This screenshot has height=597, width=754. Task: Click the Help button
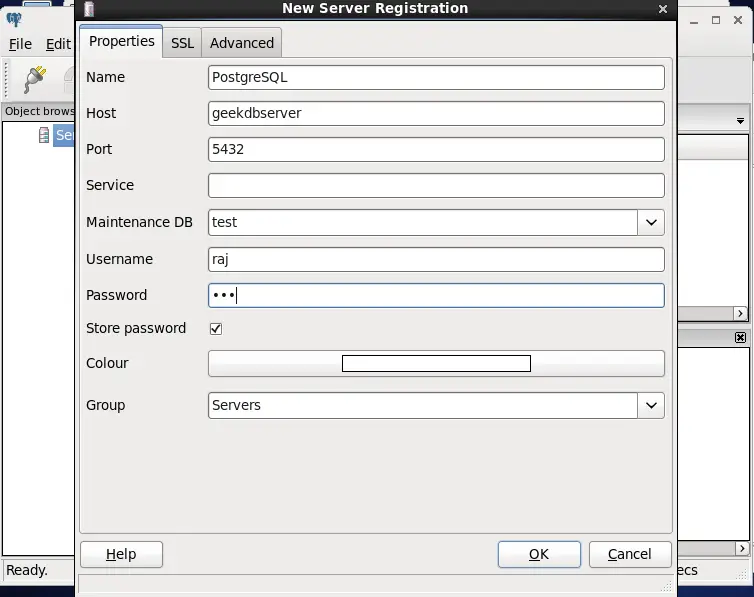pos(121,554)
